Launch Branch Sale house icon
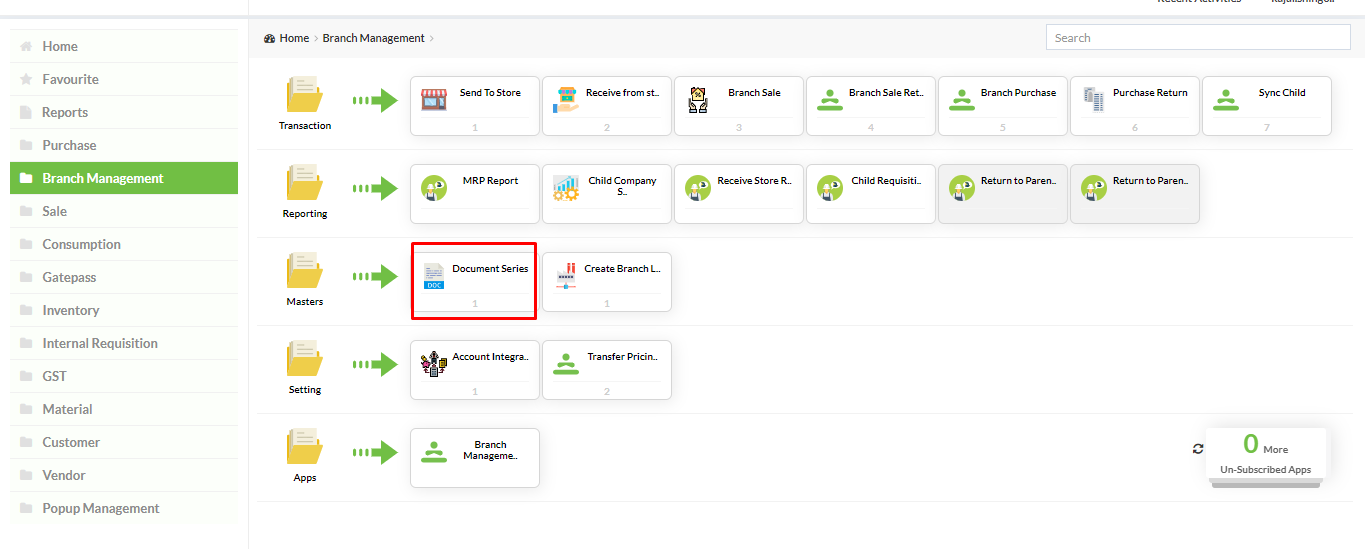 coord(698,99)
